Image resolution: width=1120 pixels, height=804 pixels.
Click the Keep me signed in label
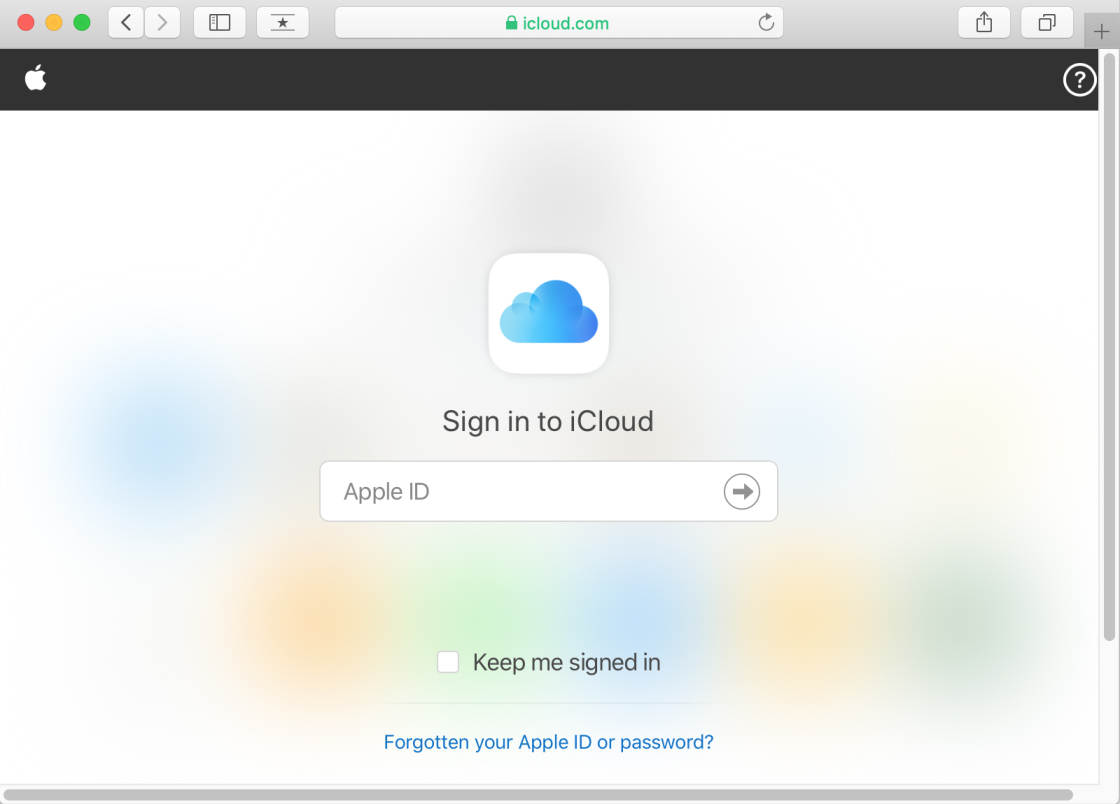[566, 662]
